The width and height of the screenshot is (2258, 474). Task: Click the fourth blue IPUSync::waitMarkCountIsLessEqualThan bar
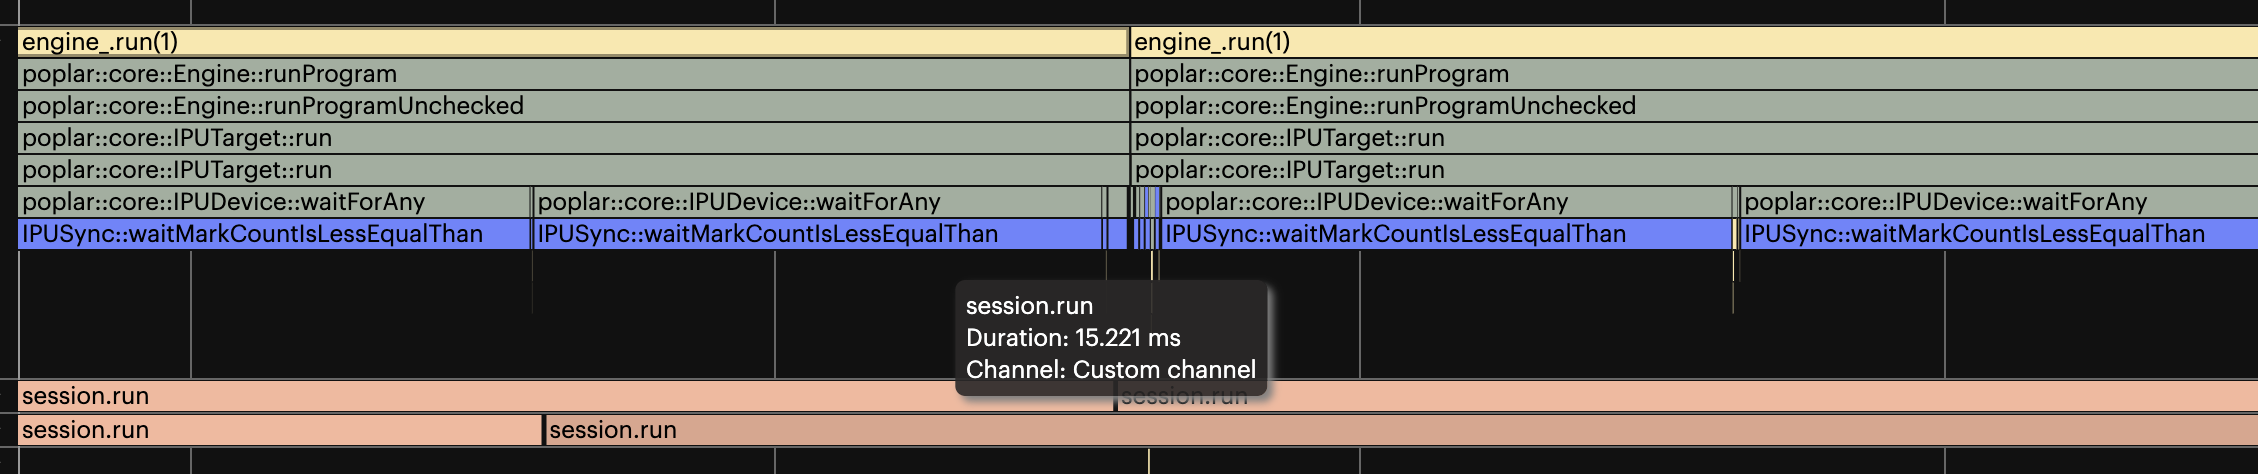1999,234
